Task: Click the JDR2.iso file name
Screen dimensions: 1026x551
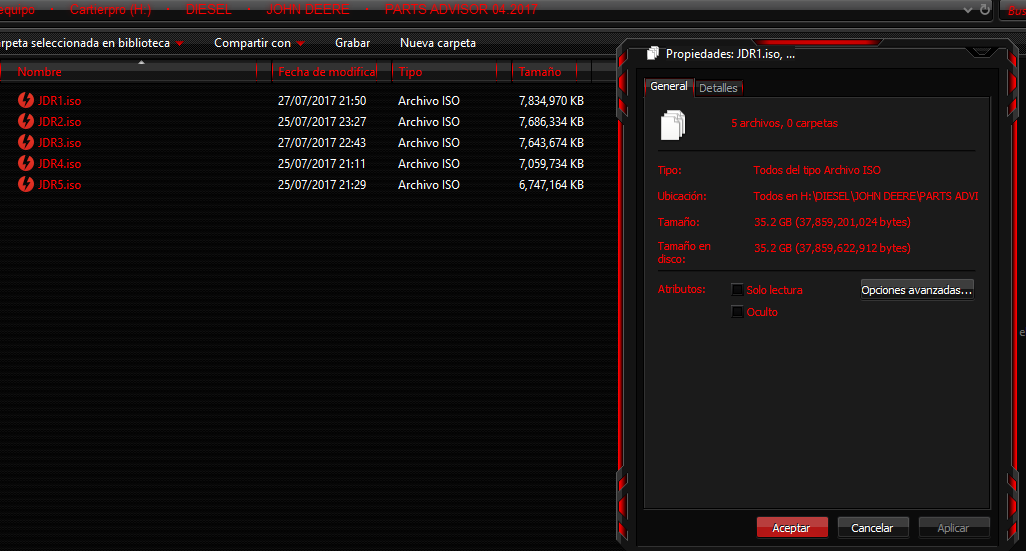Action: pyautogui.click(x=60, y=122)
